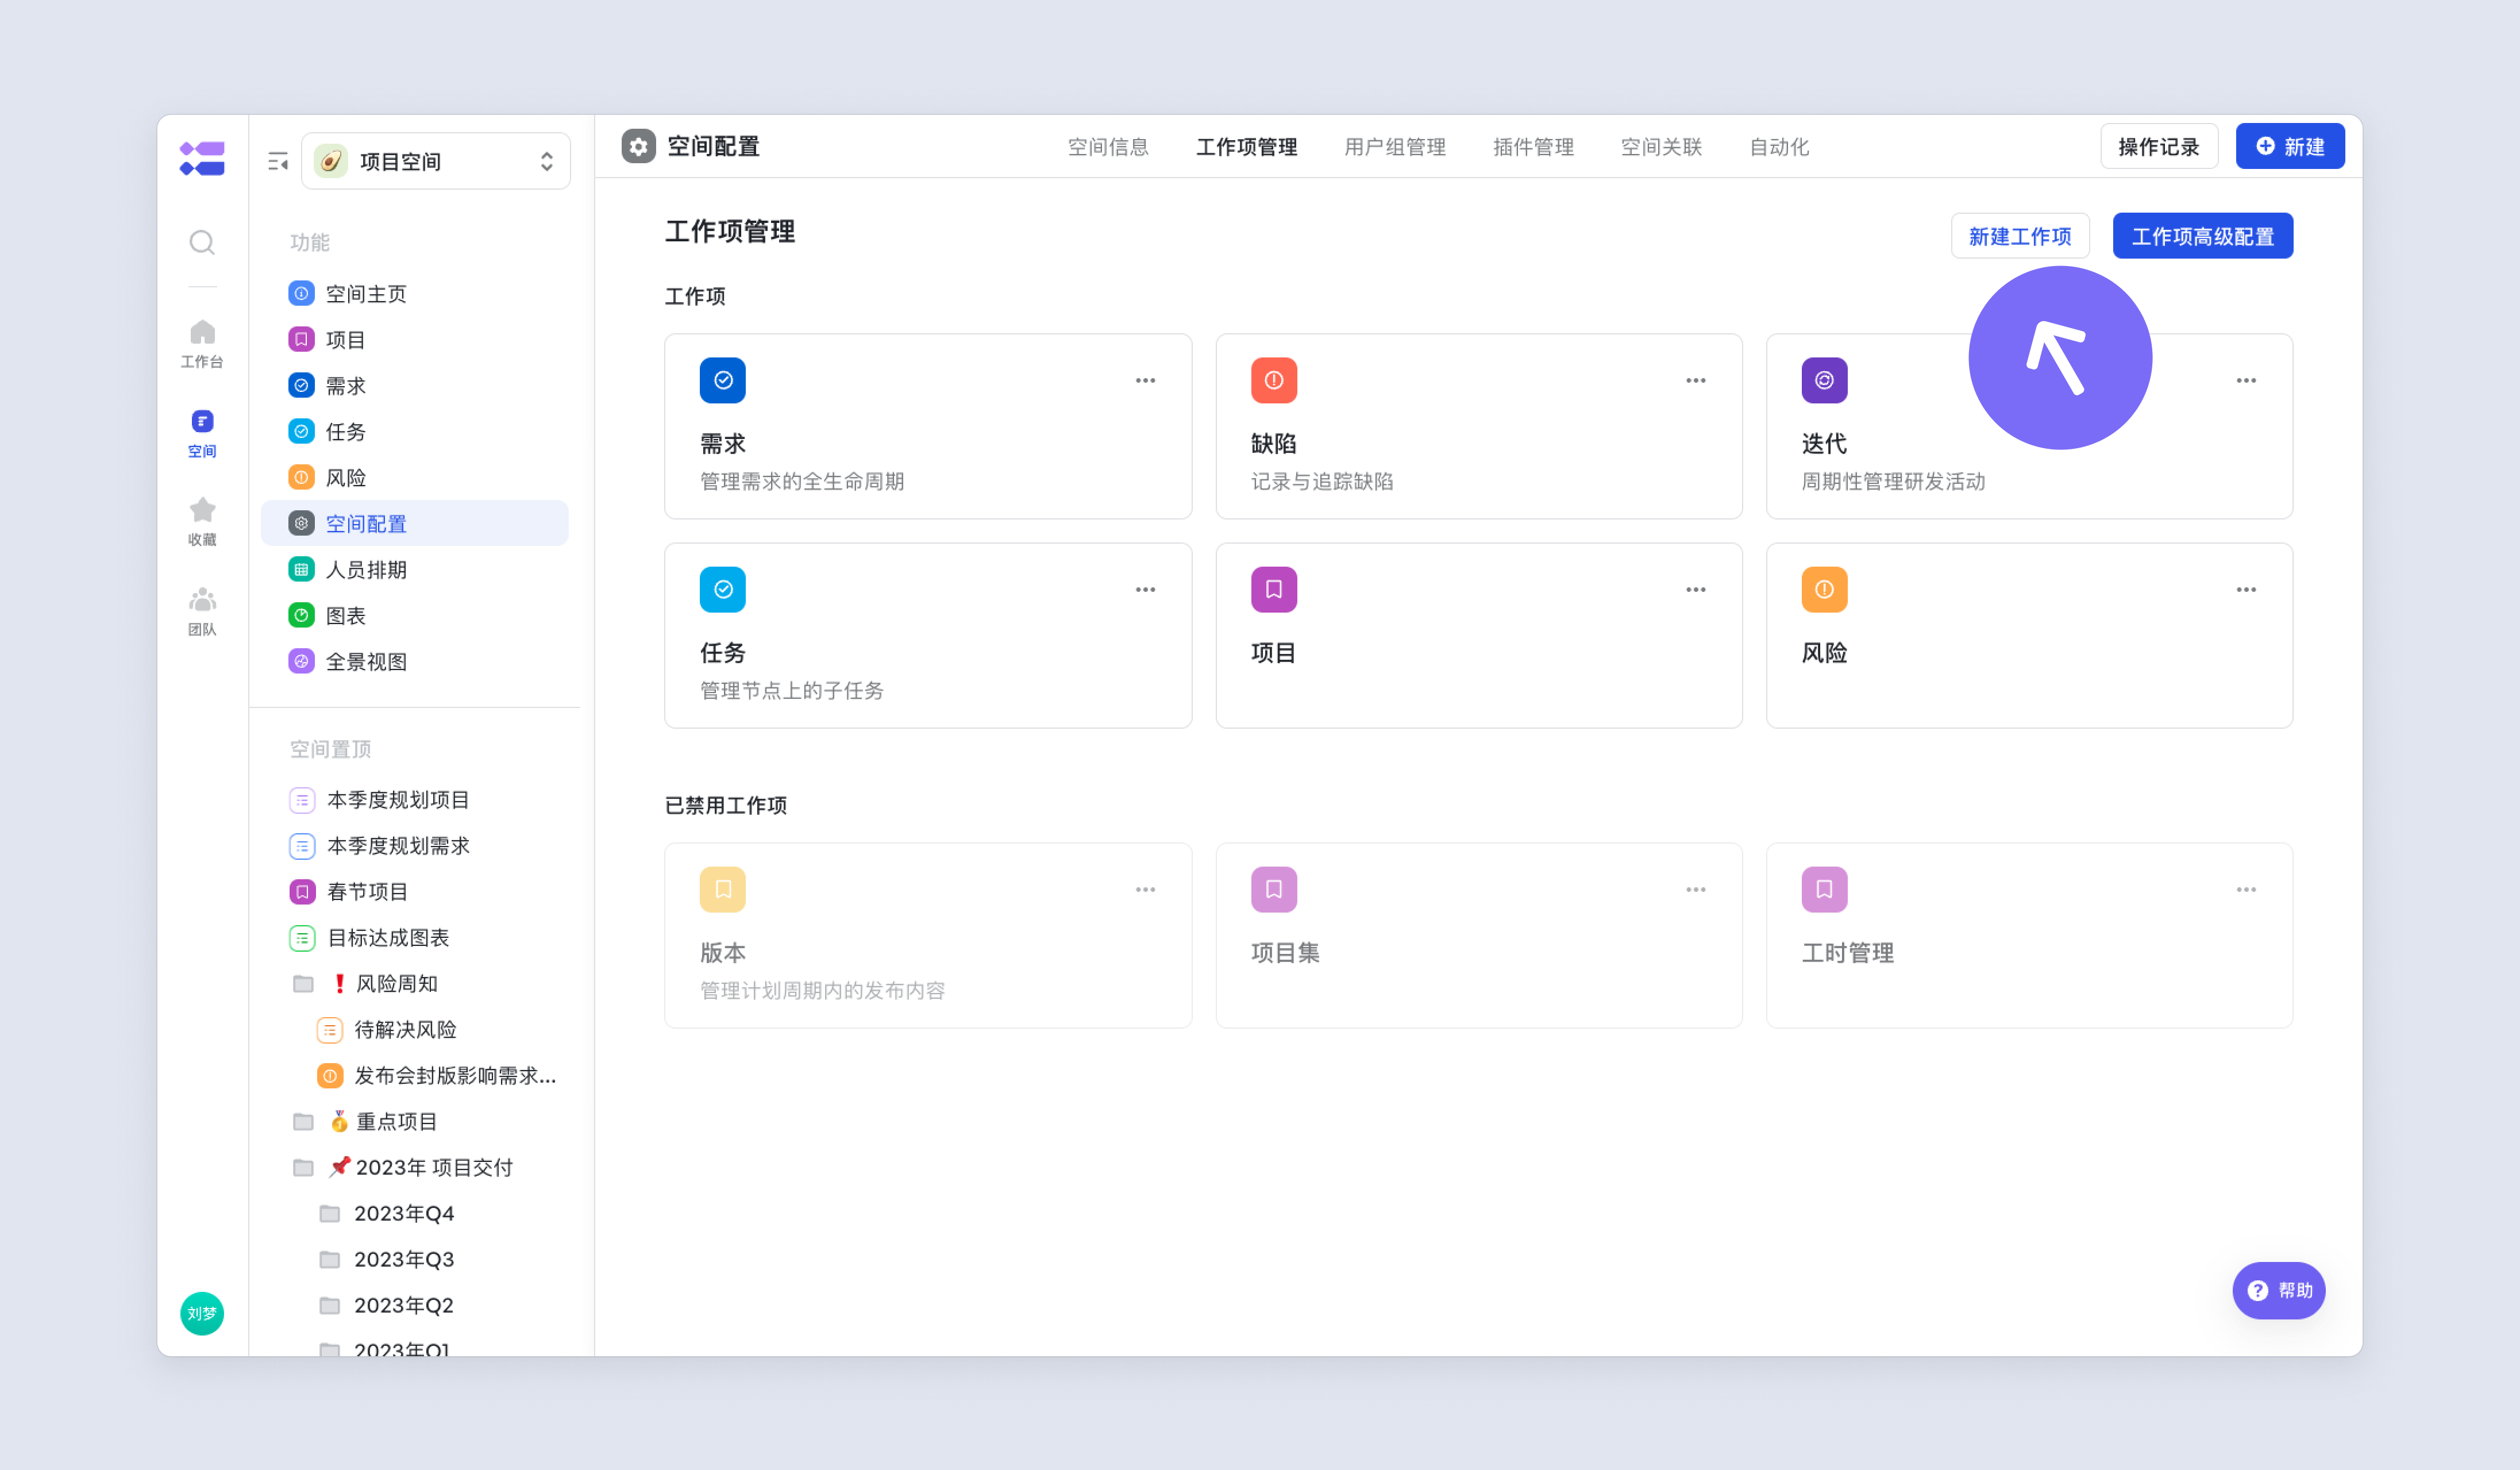Open pinned view 本季度规划项目

click(x=415, y=800)
